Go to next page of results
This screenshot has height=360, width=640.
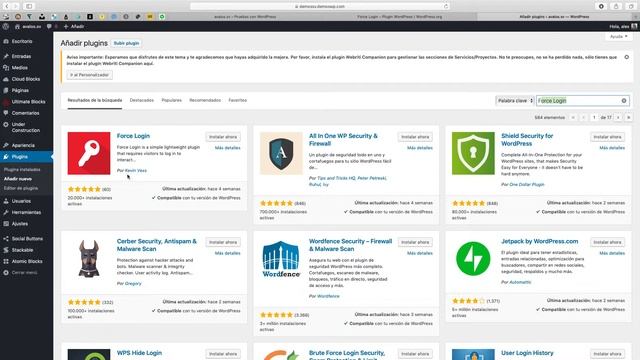click(618, 118)
